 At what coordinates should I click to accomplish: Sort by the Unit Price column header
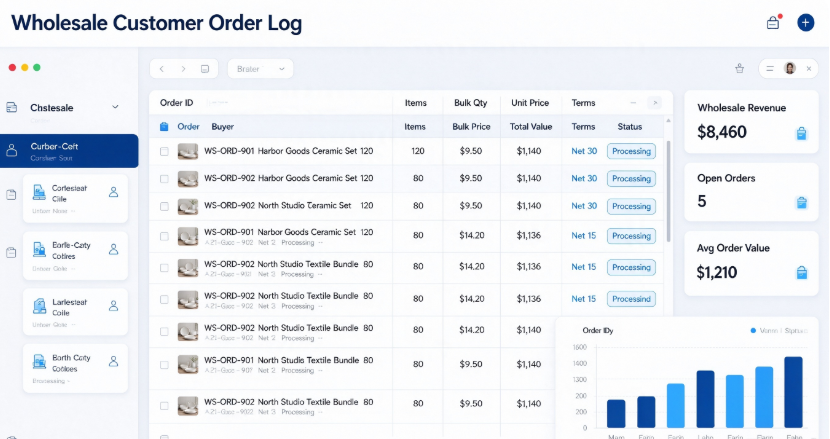(x=530, y=103)
